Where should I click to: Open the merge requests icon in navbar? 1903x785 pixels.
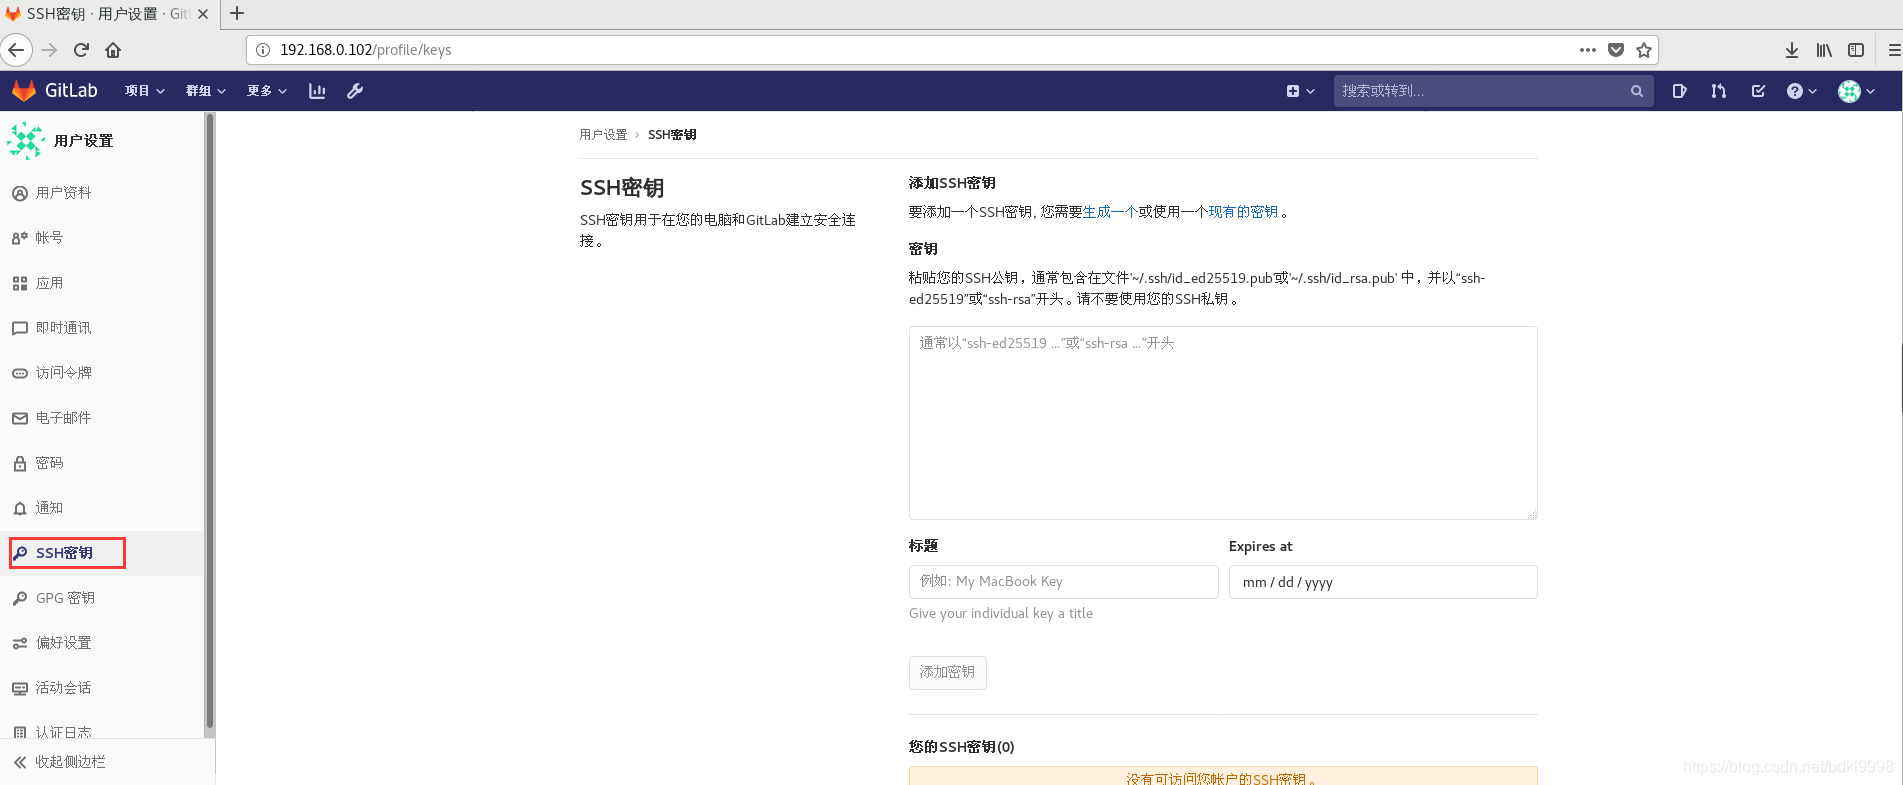point(1718,91)
